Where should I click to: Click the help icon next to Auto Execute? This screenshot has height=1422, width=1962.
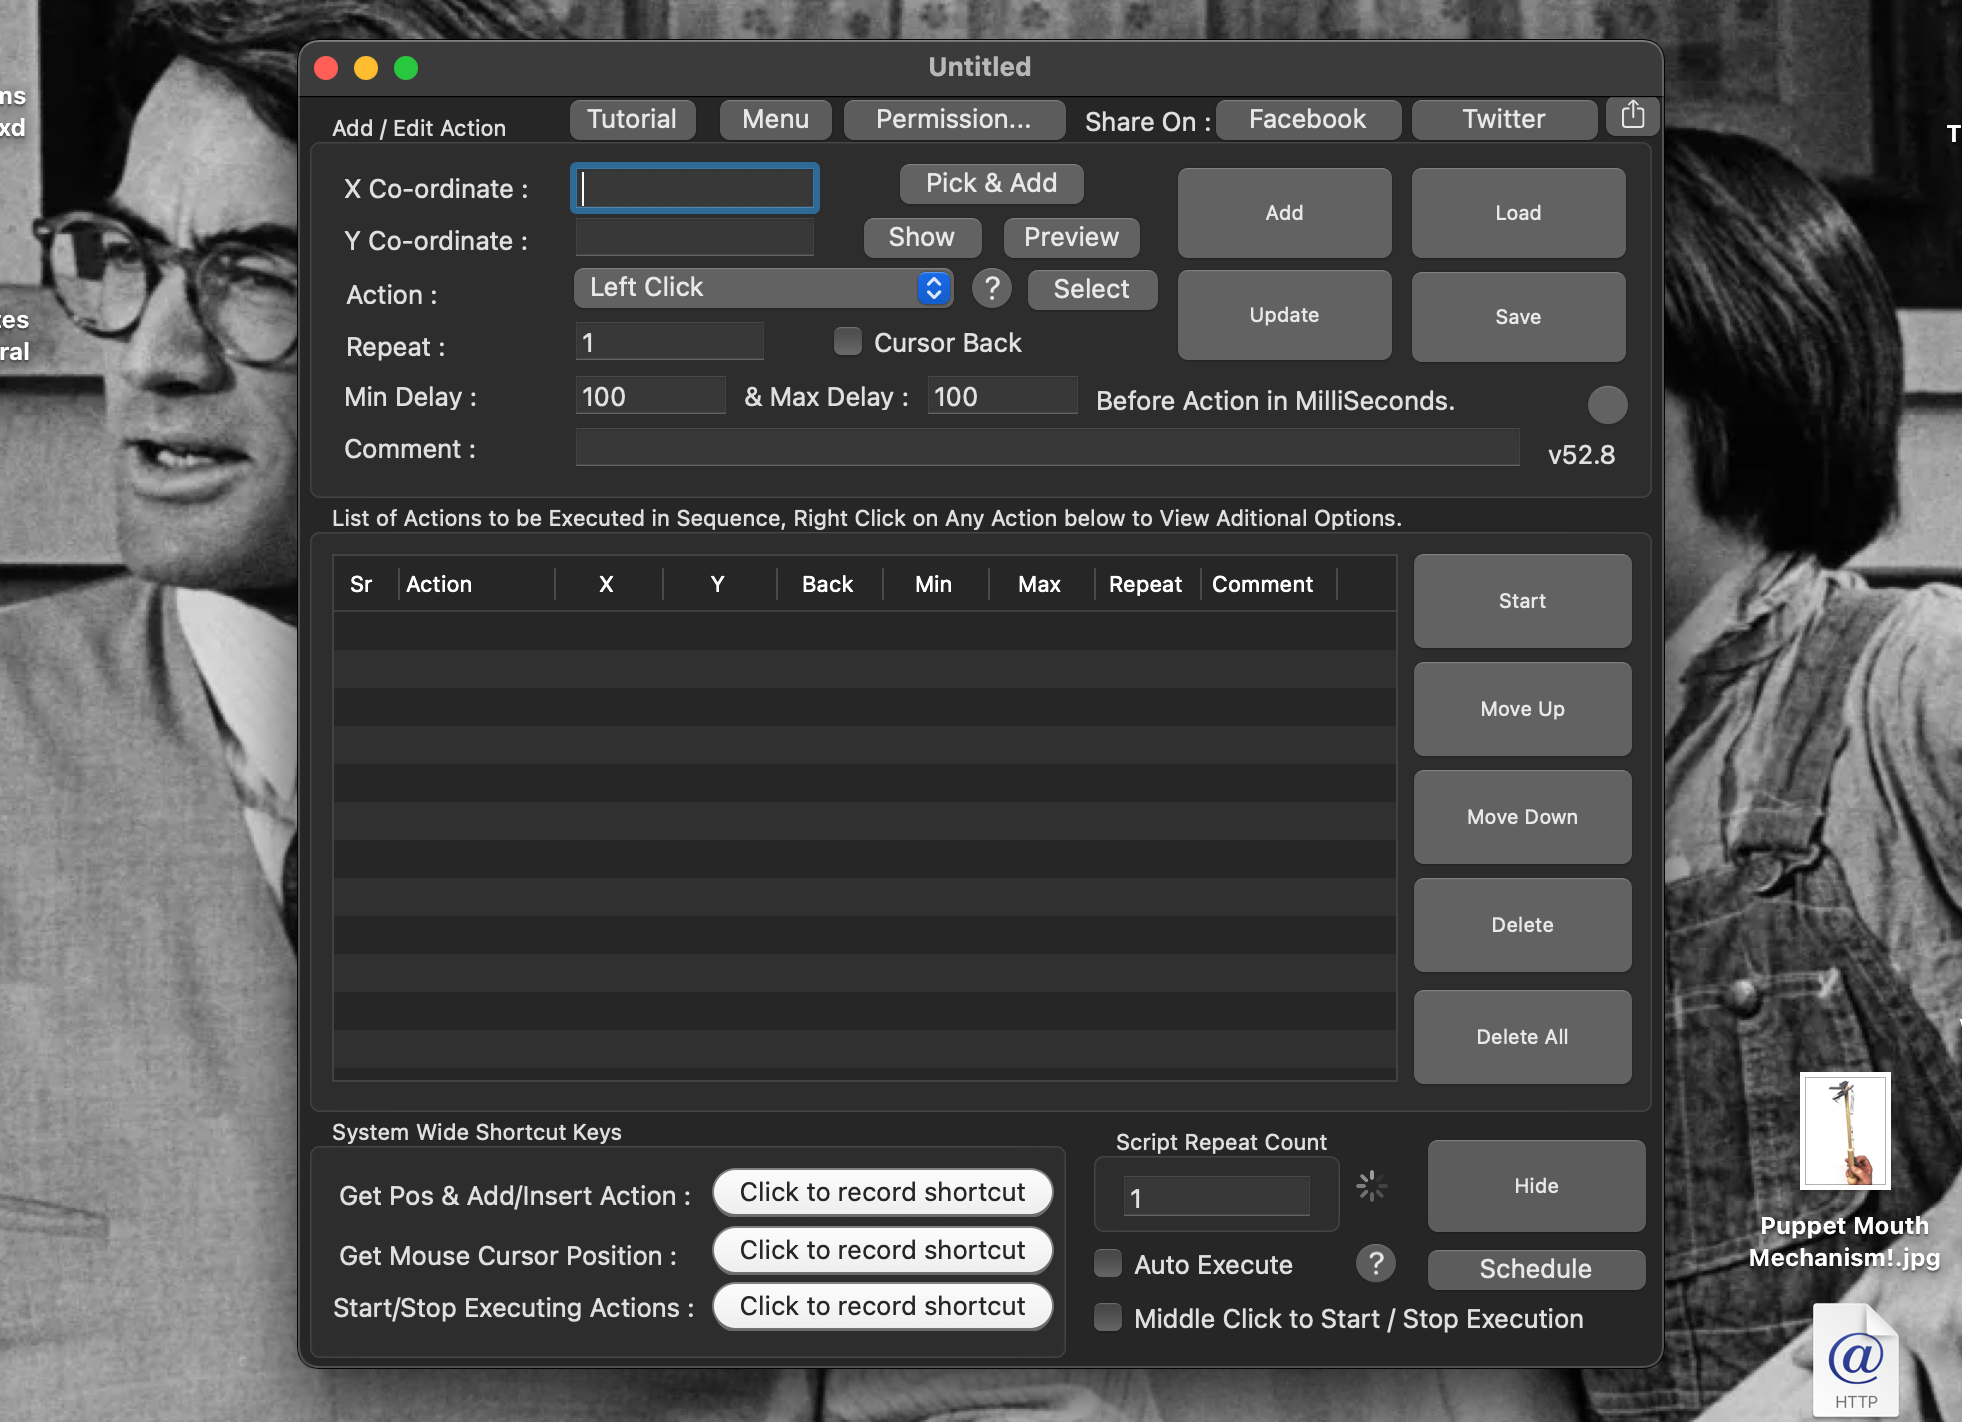(1375, 1264)
